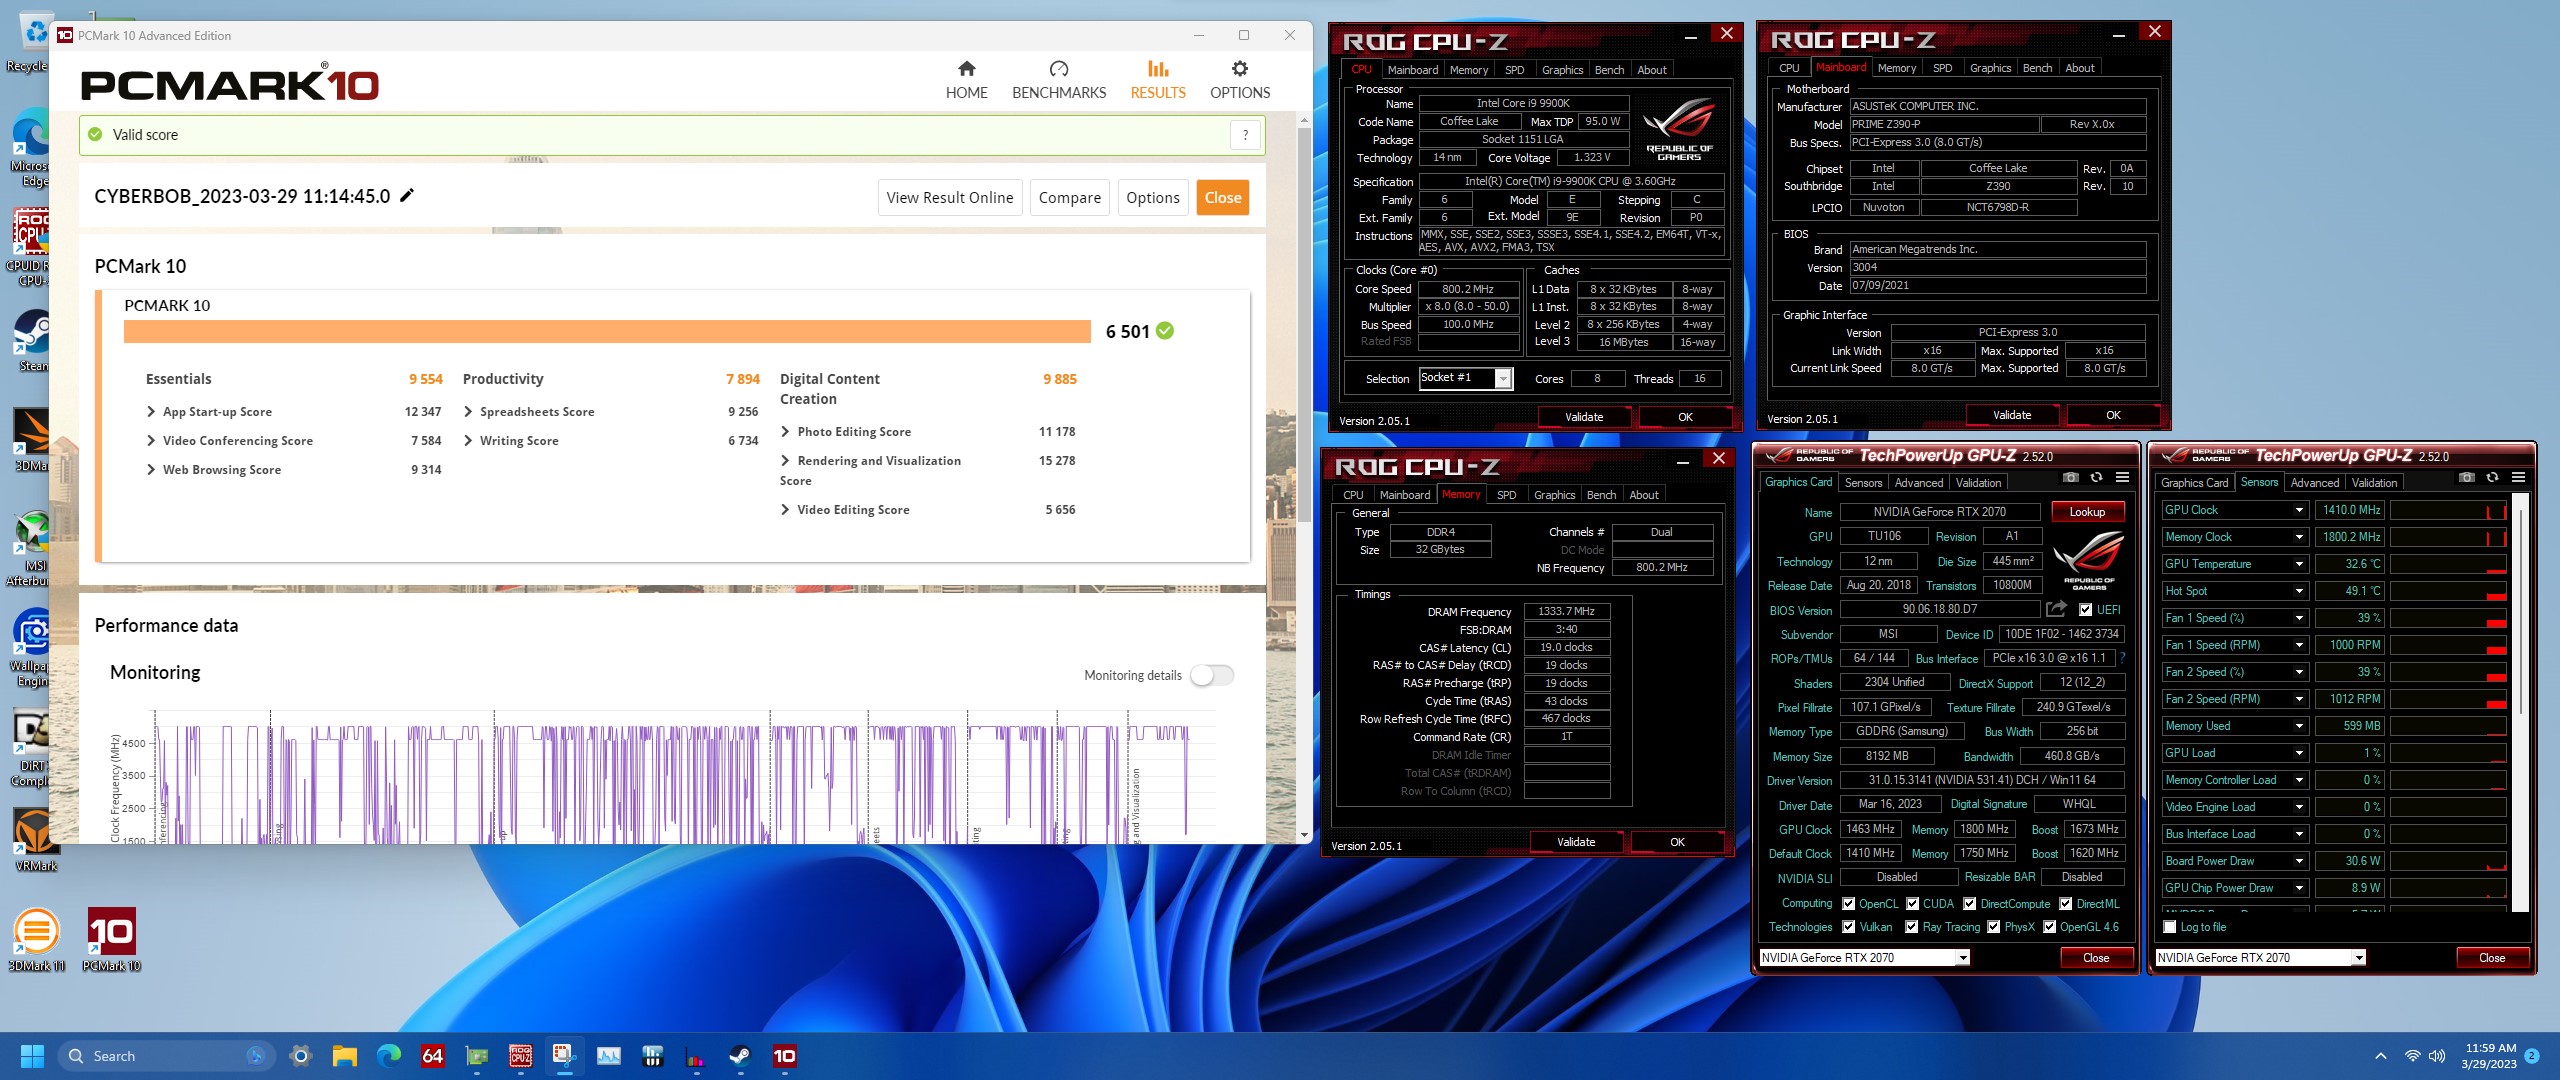Click Validate in CPU-Z Memory window
The width and height of the screenshot is (2560, 1080).
pyautogui.click(x=1576, y=842)
